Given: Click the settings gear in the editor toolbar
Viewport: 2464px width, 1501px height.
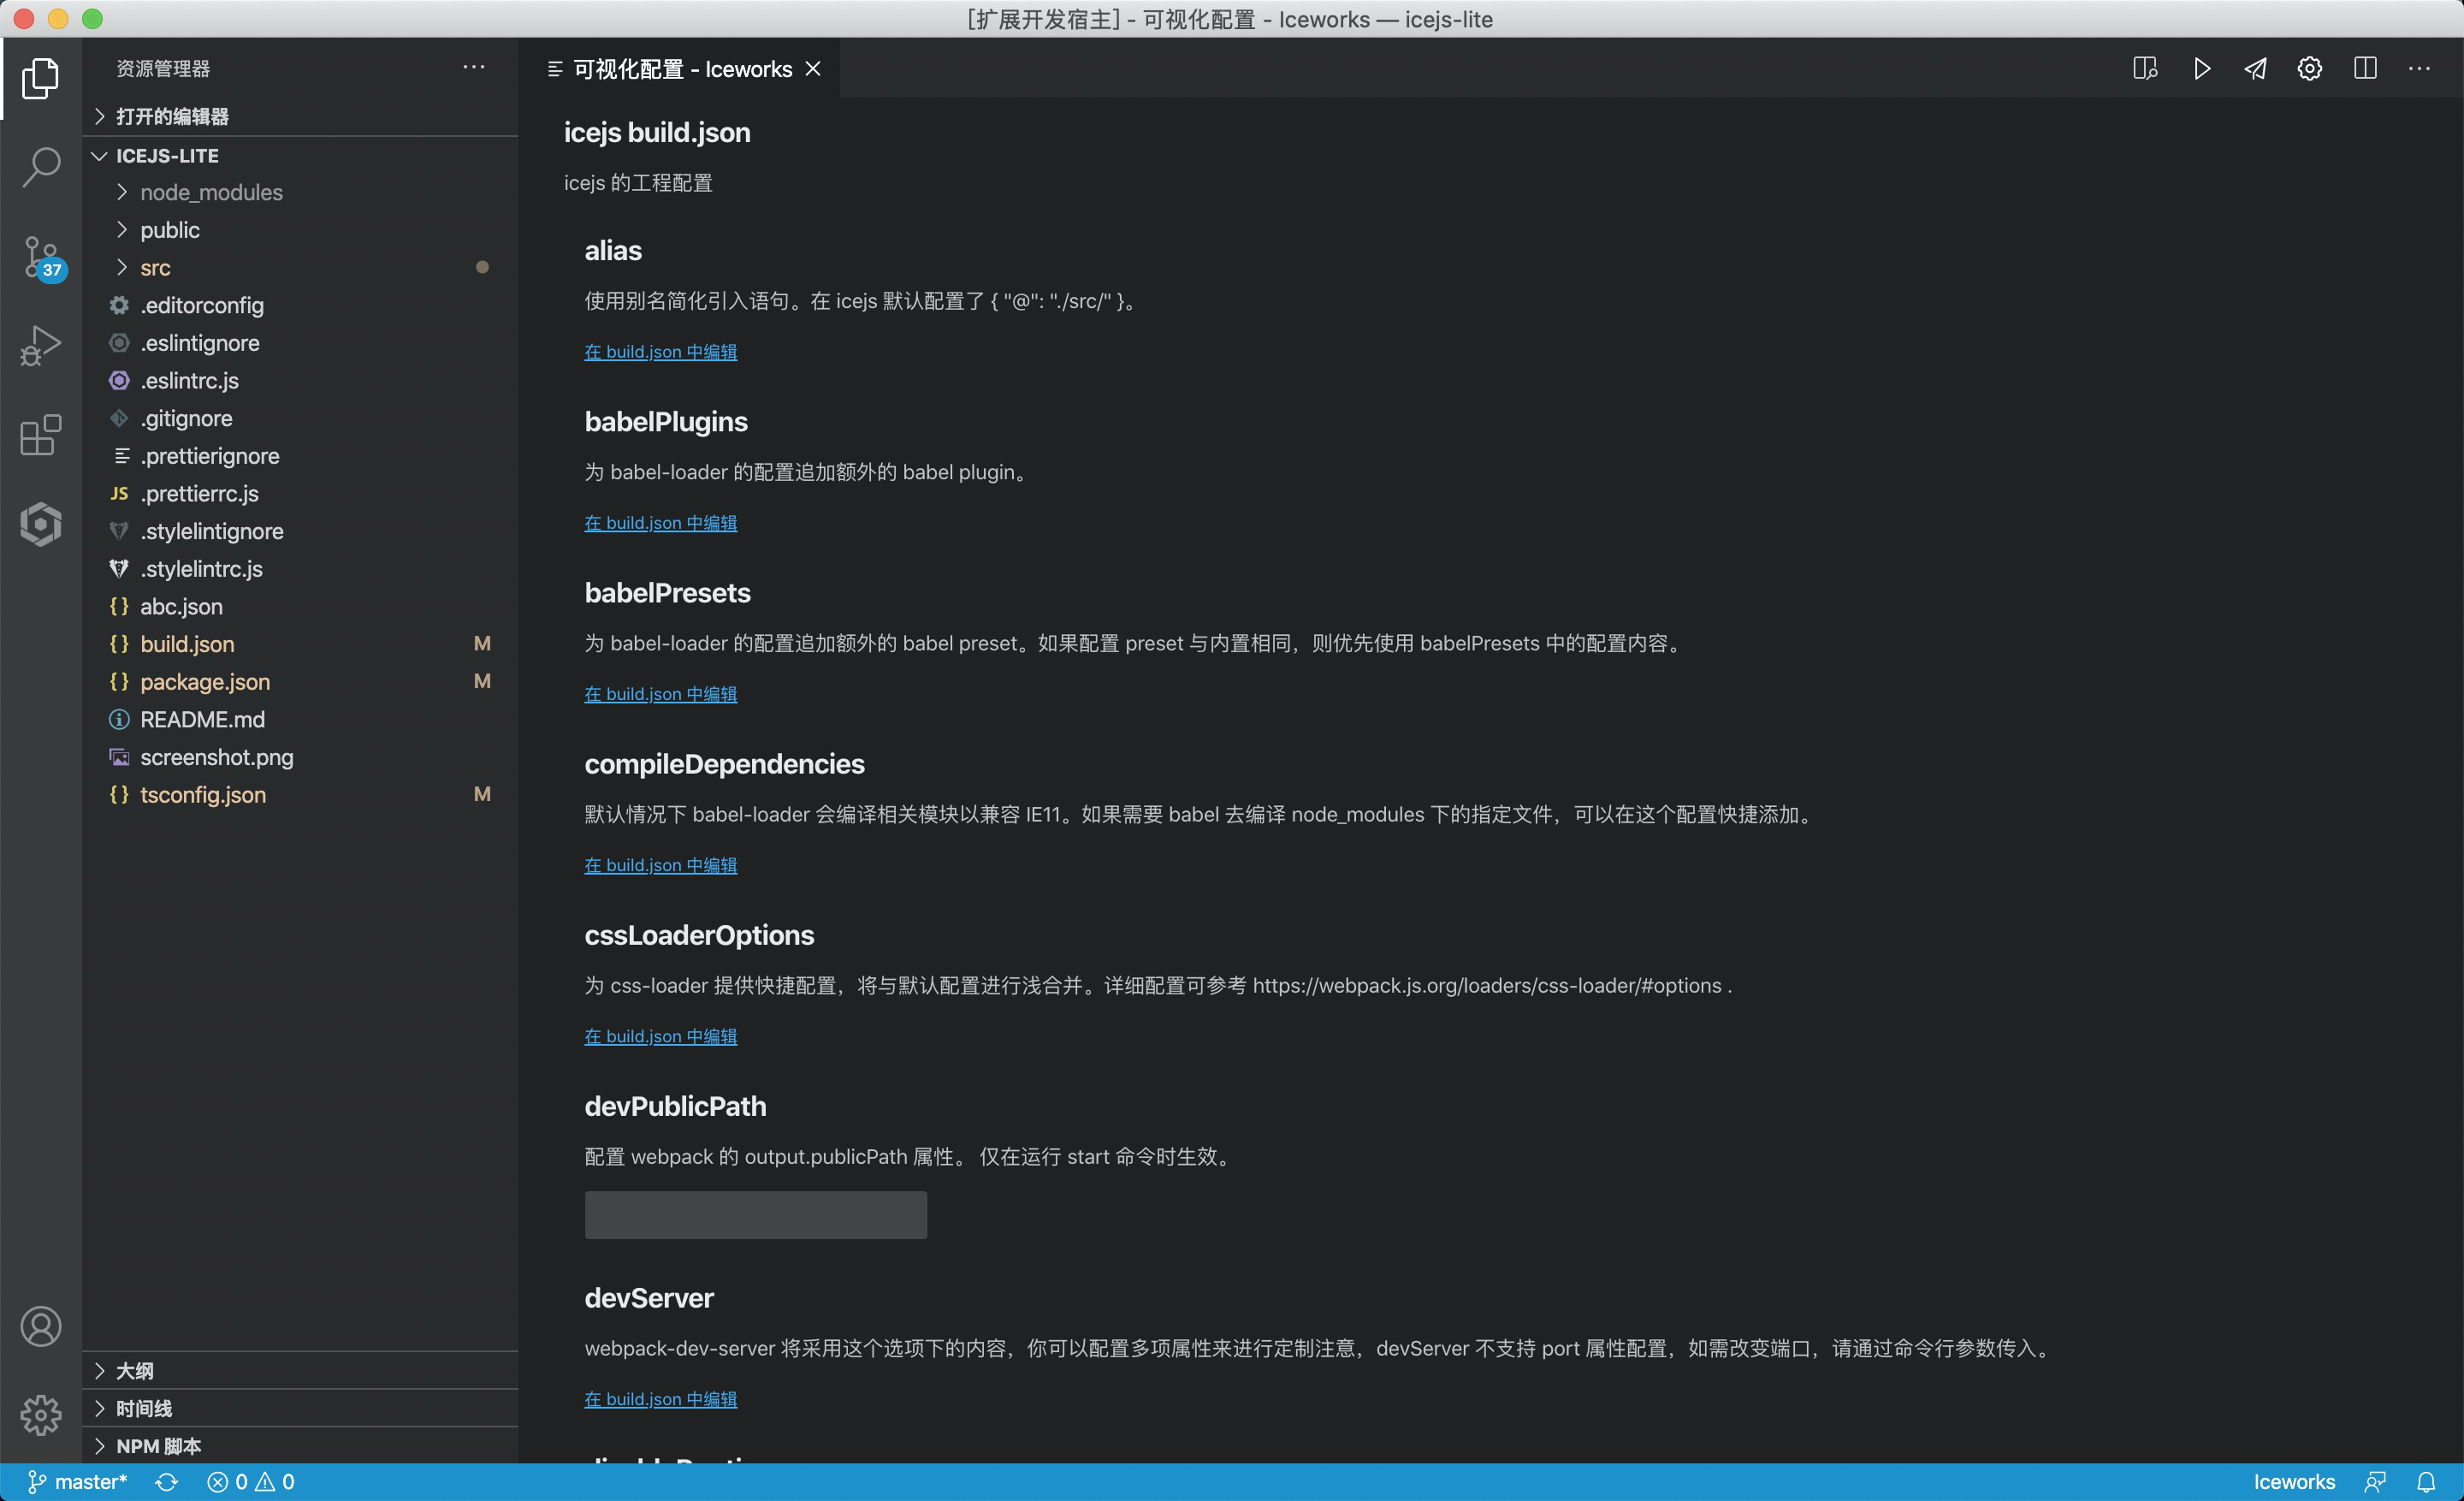Looking at the screenshot, I should pos(2309,68).
